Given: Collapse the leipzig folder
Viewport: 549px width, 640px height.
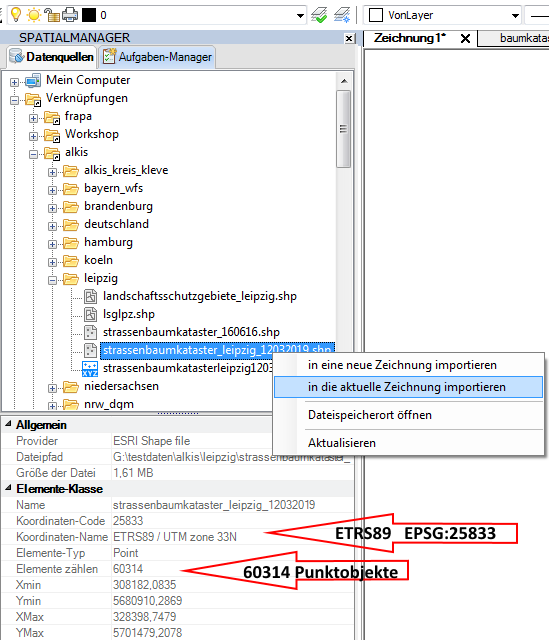Looking at the screenshot, I should click(x=52, y=280).
